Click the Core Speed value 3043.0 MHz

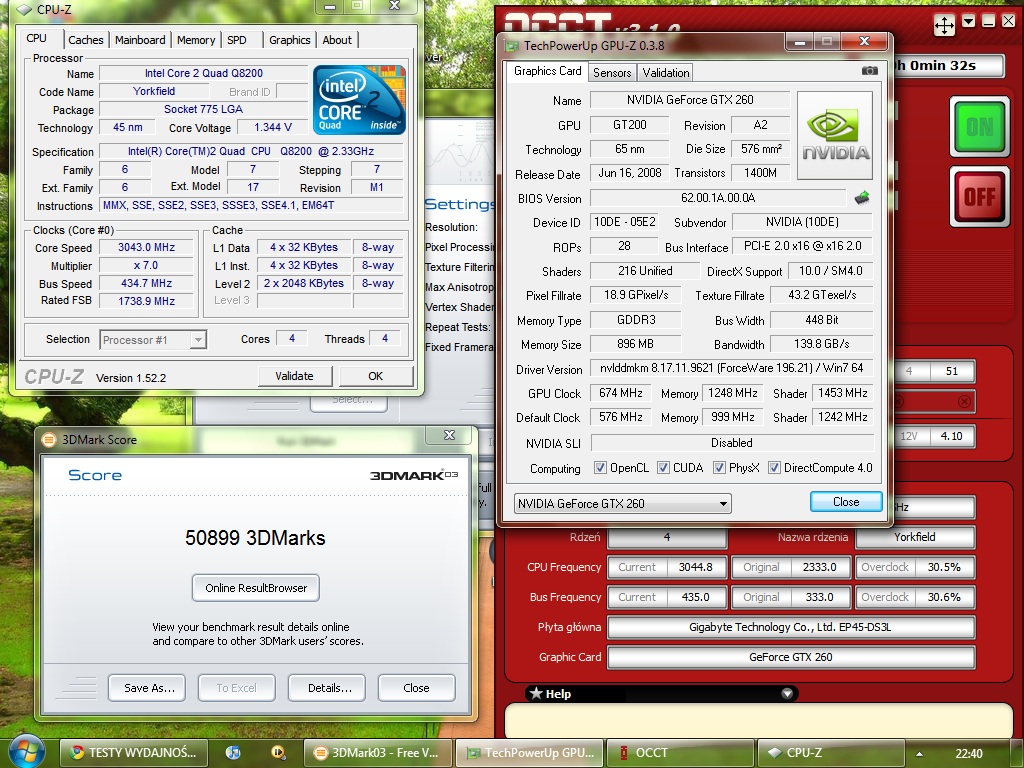pos(146,248)
